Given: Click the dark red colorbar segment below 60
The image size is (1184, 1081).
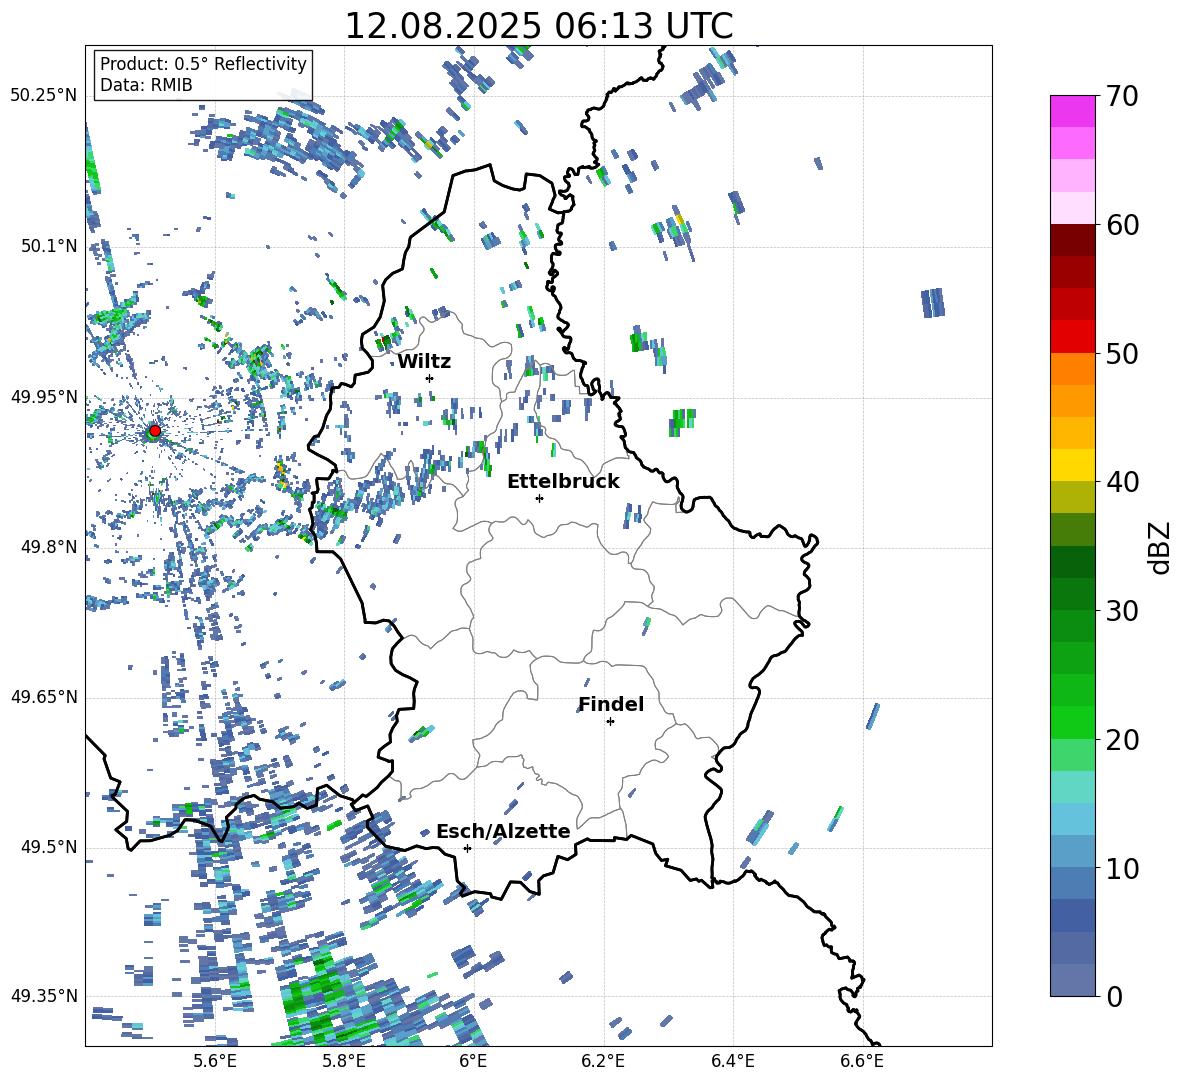Looking at the screenshot, I should (x=1072, y=239).
